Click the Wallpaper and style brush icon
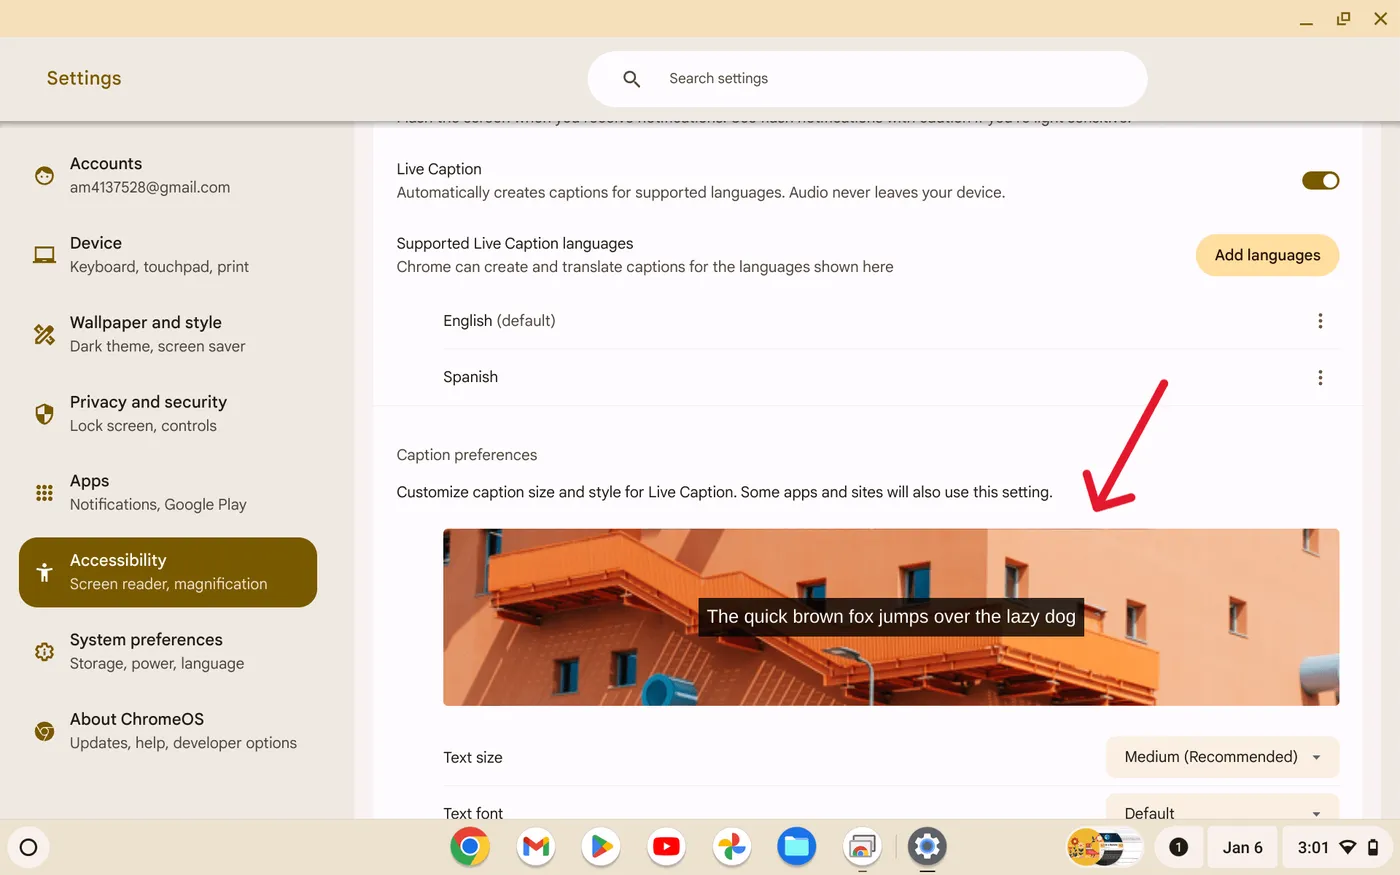 coord(44,334)
